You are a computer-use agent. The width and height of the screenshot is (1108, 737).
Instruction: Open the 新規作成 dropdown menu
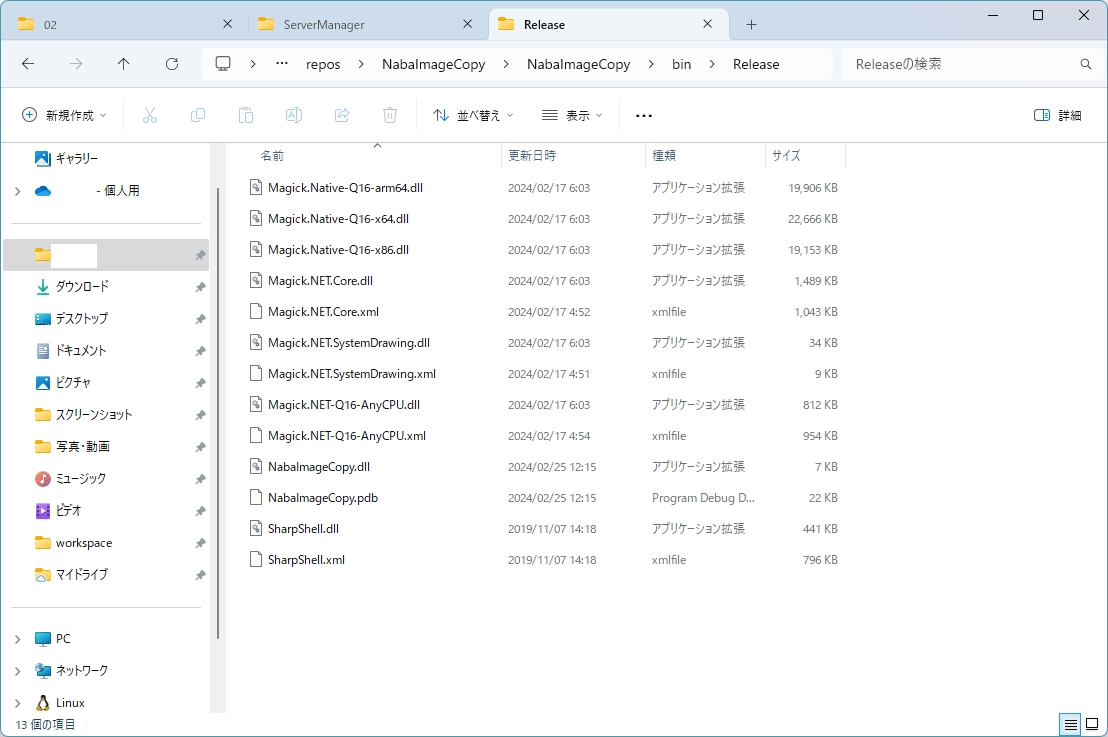point(64,115)
